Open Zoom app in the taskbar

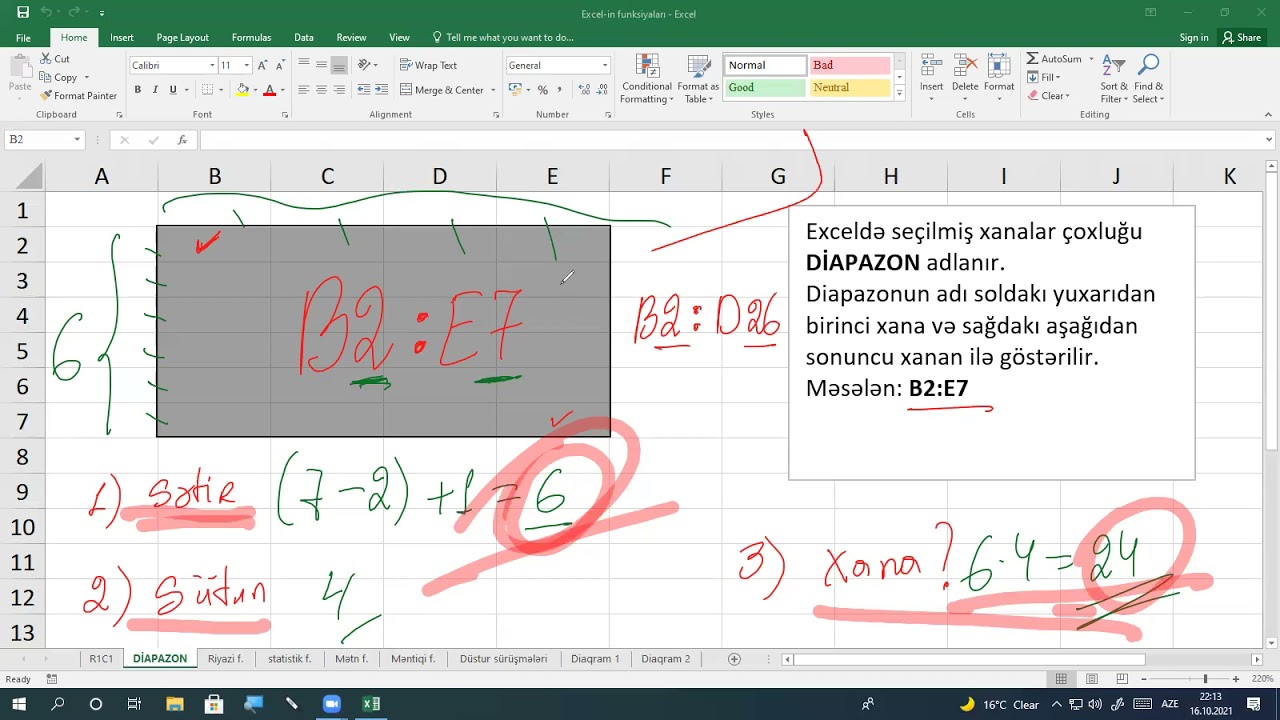[331, 704]
